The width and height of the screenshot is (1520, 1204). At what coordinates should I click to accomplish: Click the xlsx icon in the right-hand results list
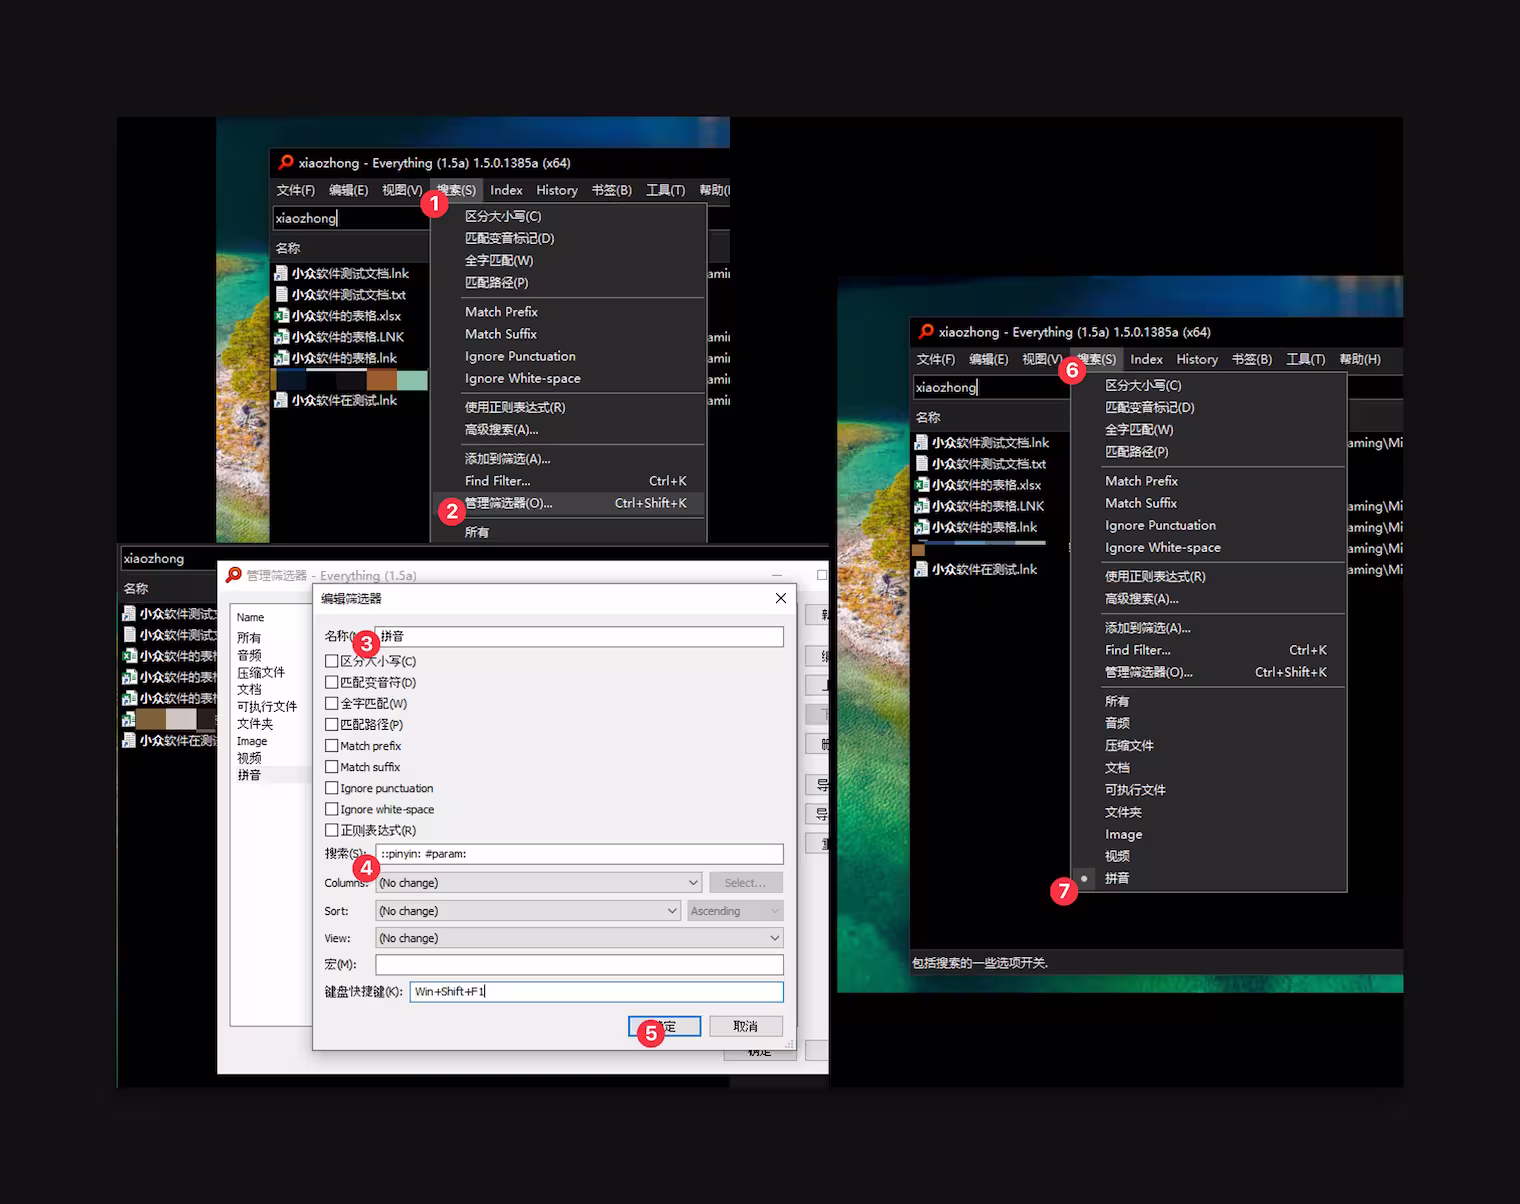tap(922, 484)
